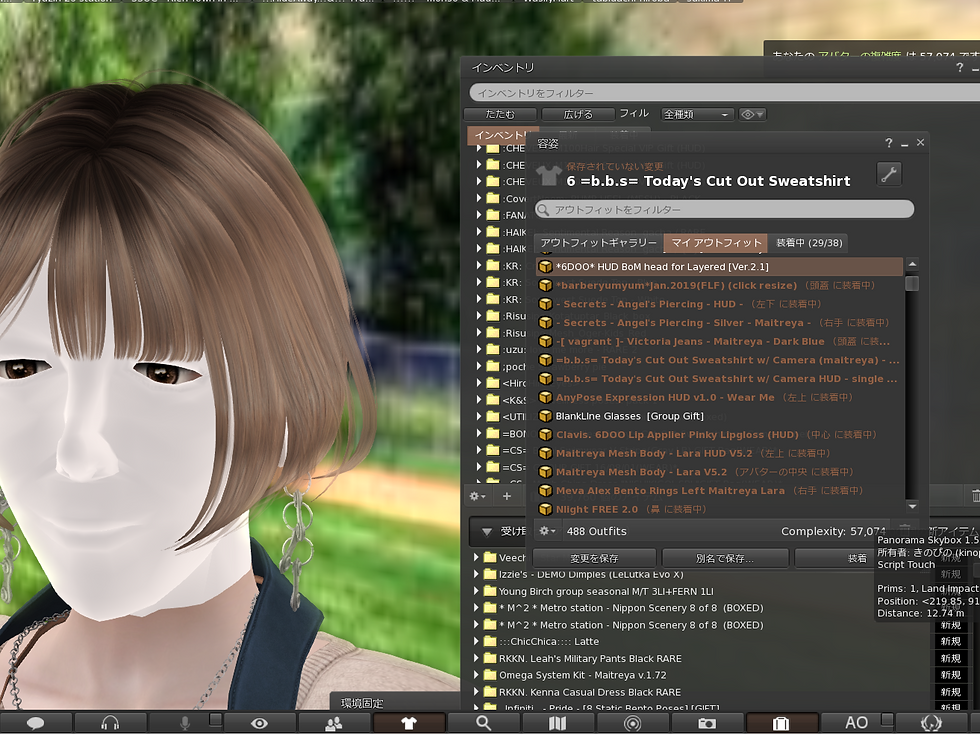Click the wrench edit outfit button
Screen dimensions: 980x735
[889, 174]
